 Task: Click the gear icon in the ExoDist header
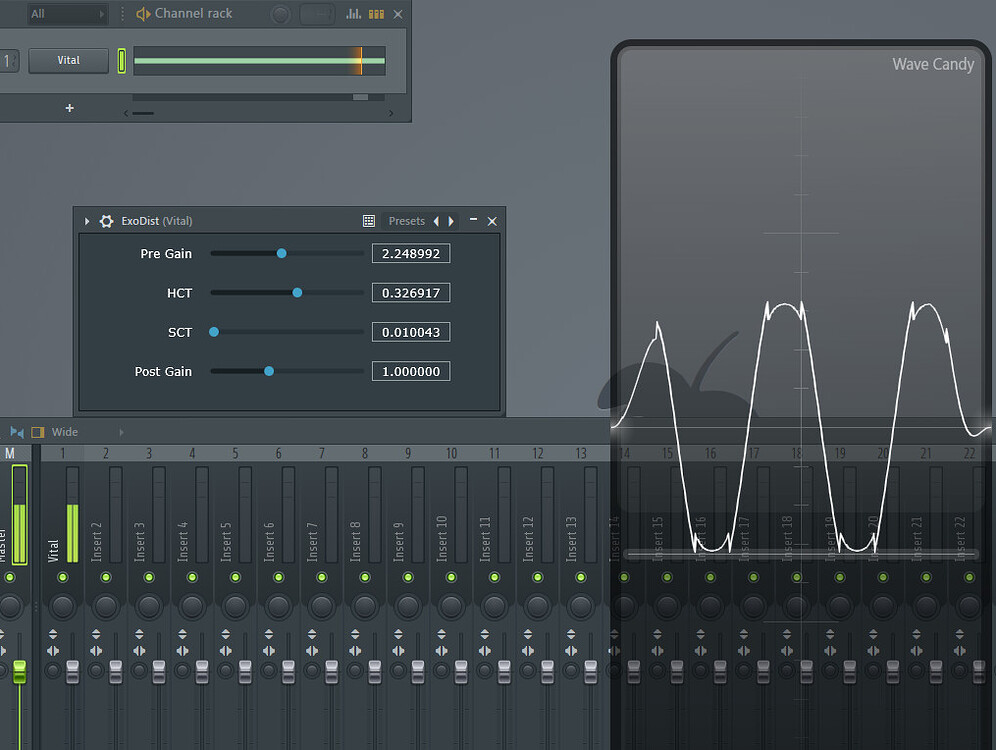pyautogui.click(x=106, y=221)
